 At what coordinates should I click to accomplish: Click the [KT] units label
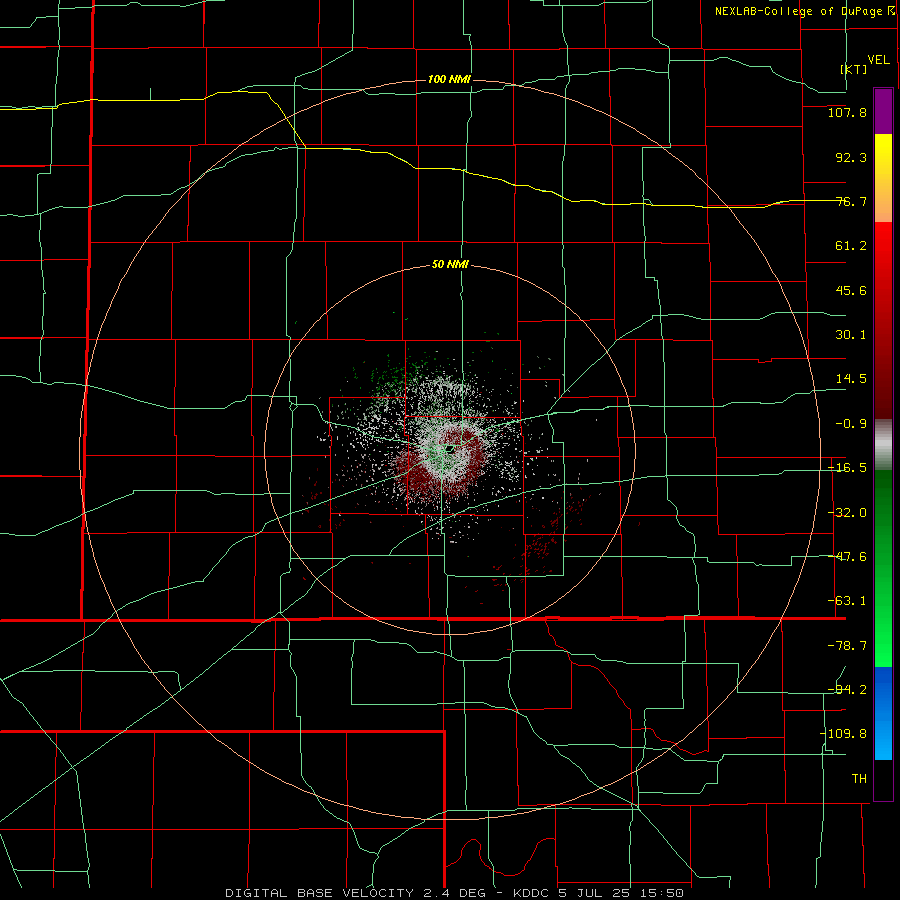click(x=854, y=69)
